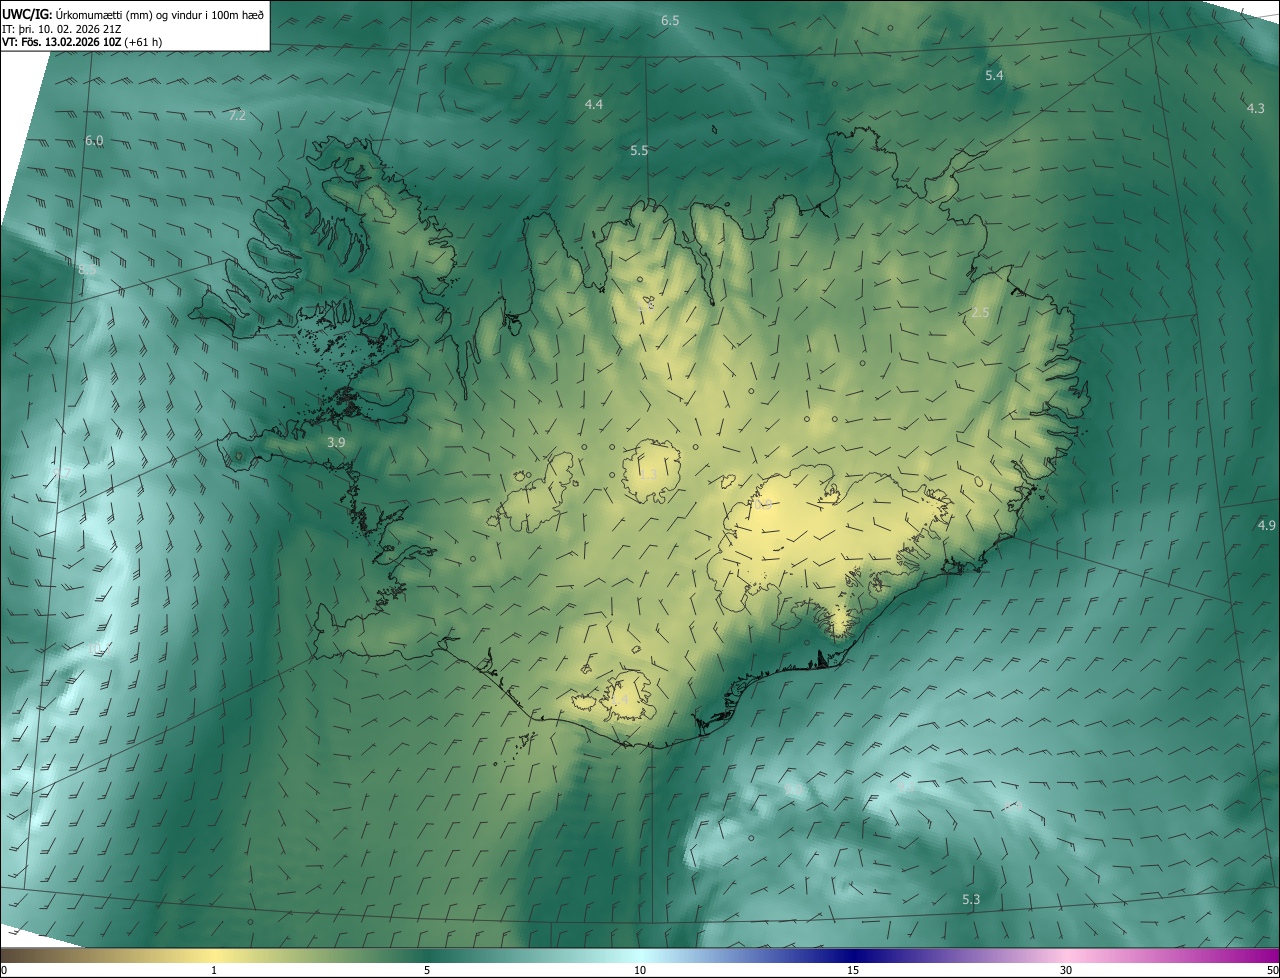
Task: Click the colour scale tick label "0"
Action: (x=3, y=970)
